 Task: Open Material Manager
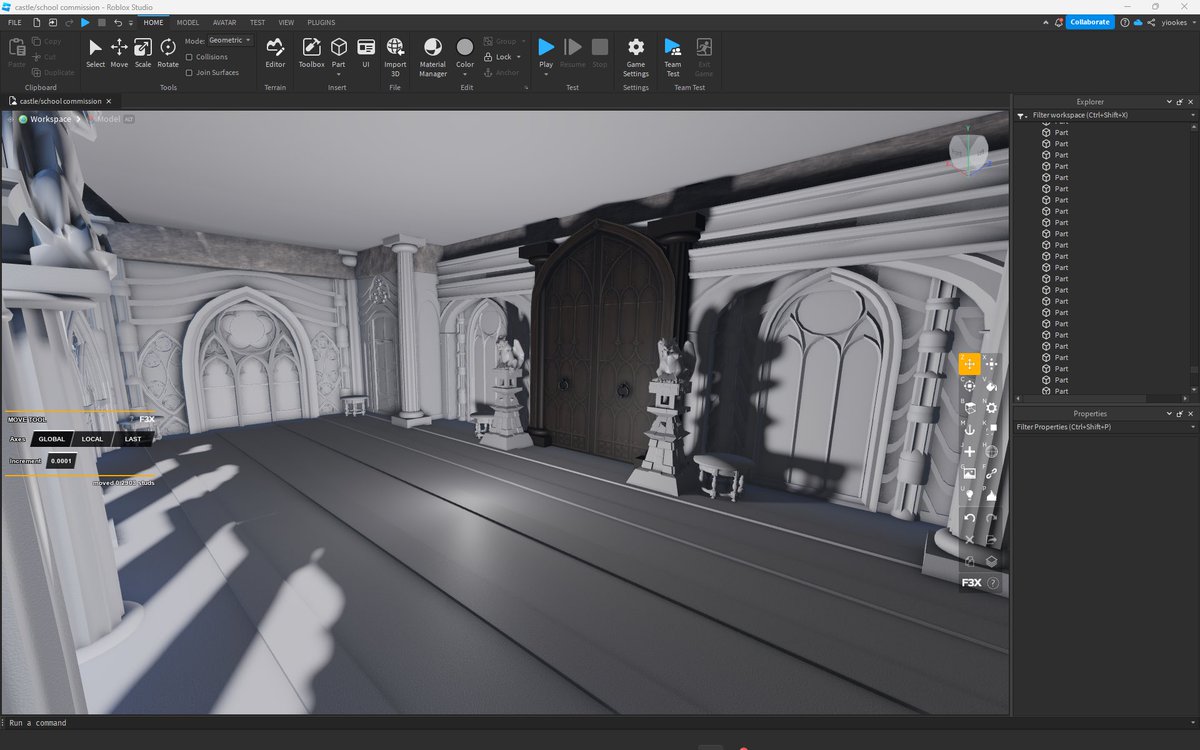(433, 57)
